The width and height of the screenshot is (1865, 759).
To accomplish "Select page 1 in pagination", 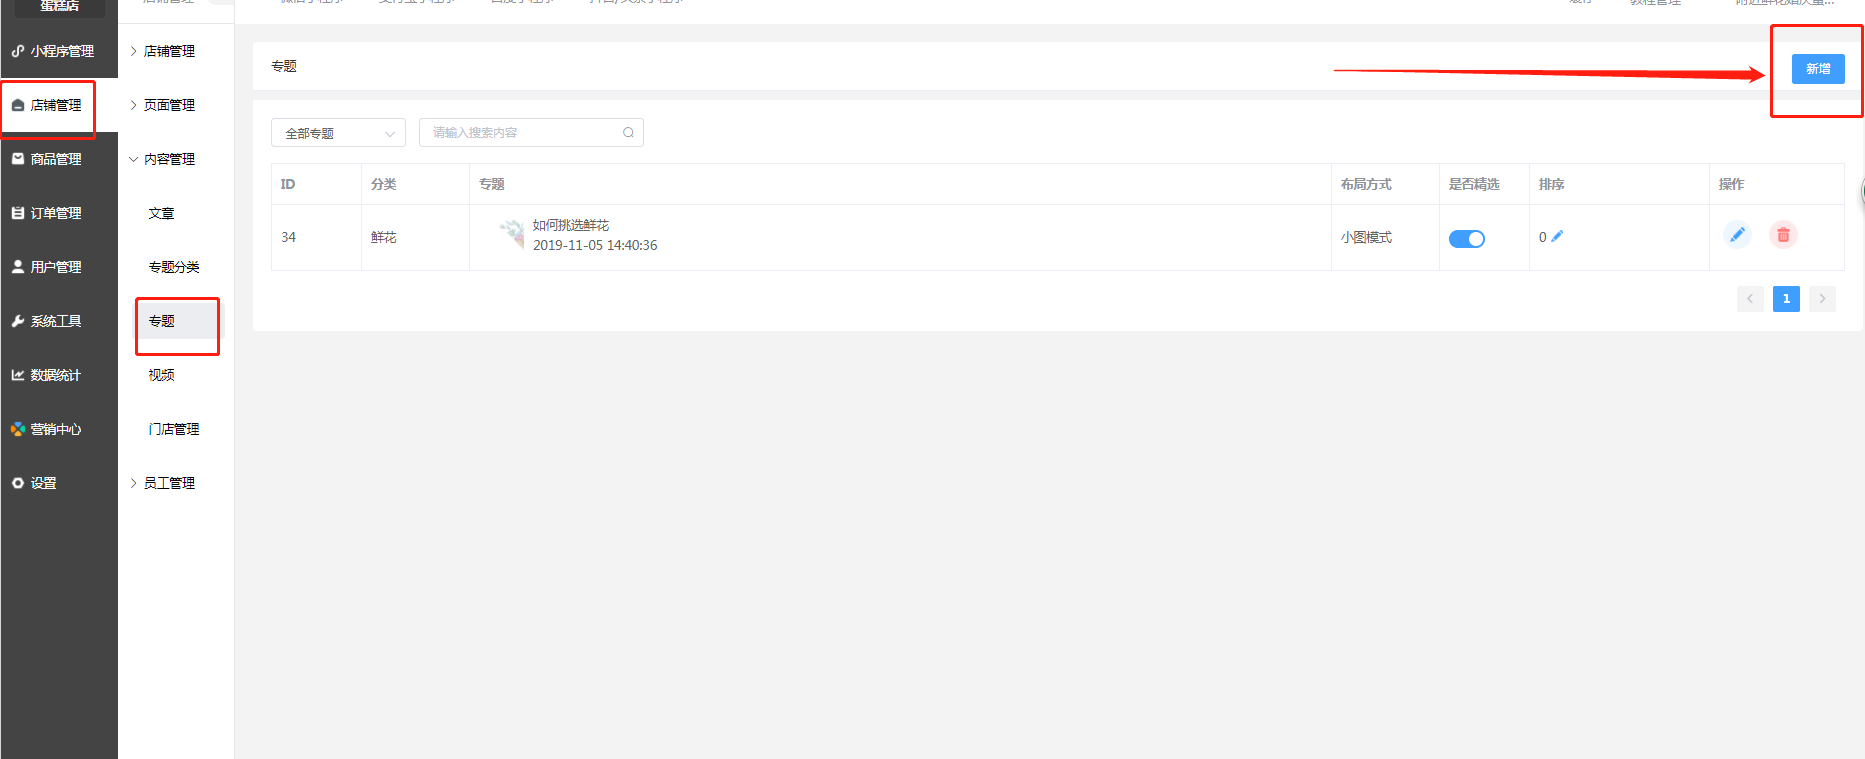I will coord(1786,299).
